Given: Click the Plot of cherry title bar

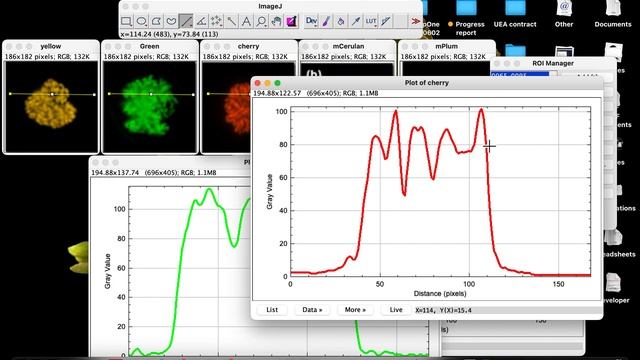Looking at the screenshot, I should click(x=427, y=83).
